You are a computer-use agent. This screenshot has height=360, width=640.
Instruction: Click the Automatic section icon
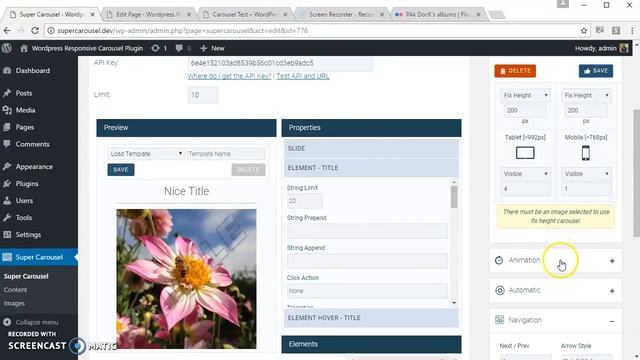(x=500, y=290)
